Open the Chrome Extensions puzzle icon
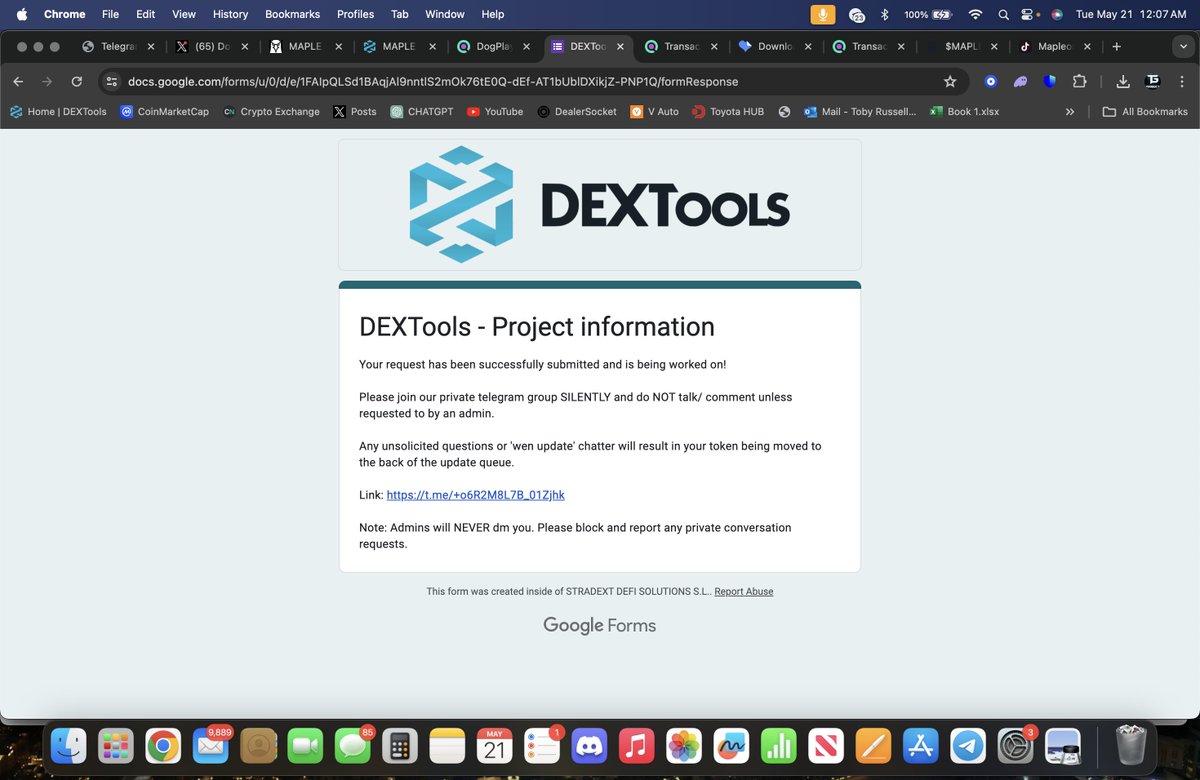 [1079, 81]
